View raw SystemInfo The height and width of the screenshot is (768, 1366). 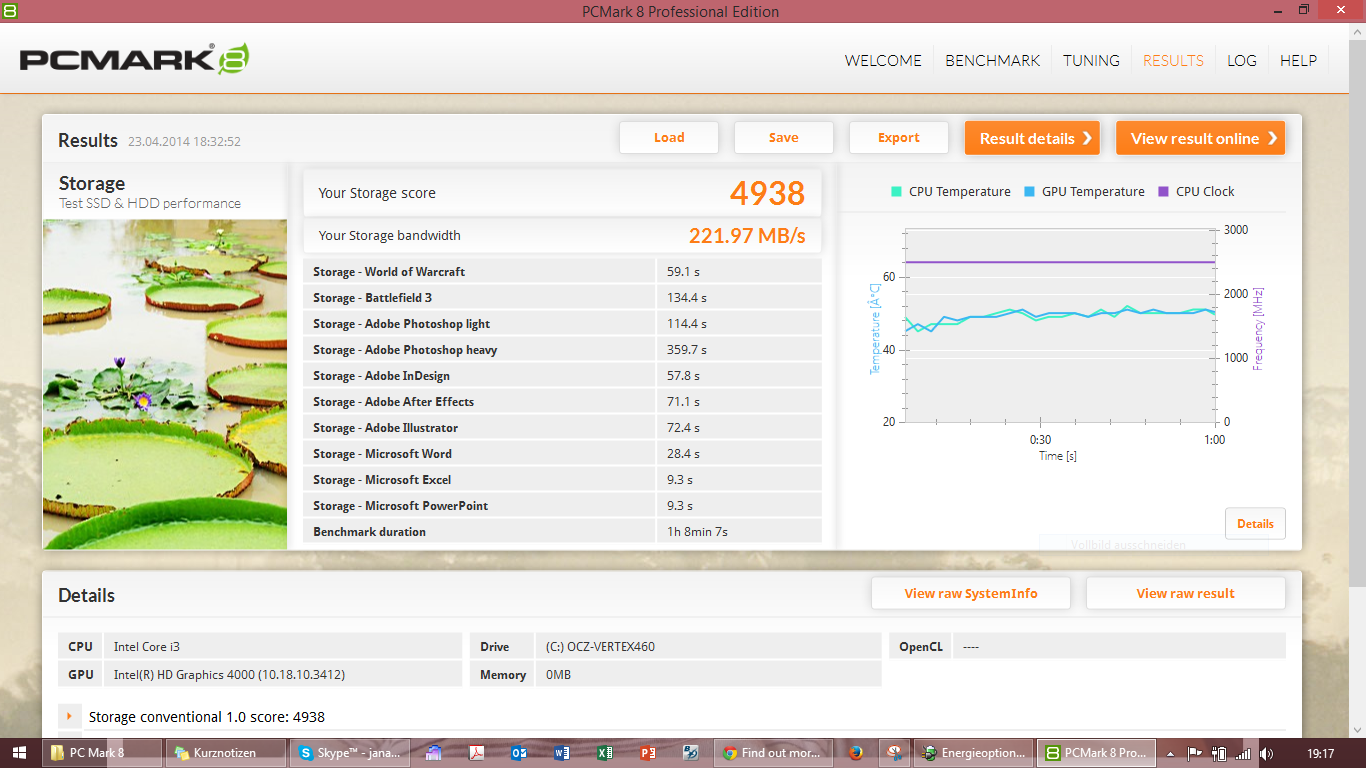pyautogui.click(x=971, y=593)
